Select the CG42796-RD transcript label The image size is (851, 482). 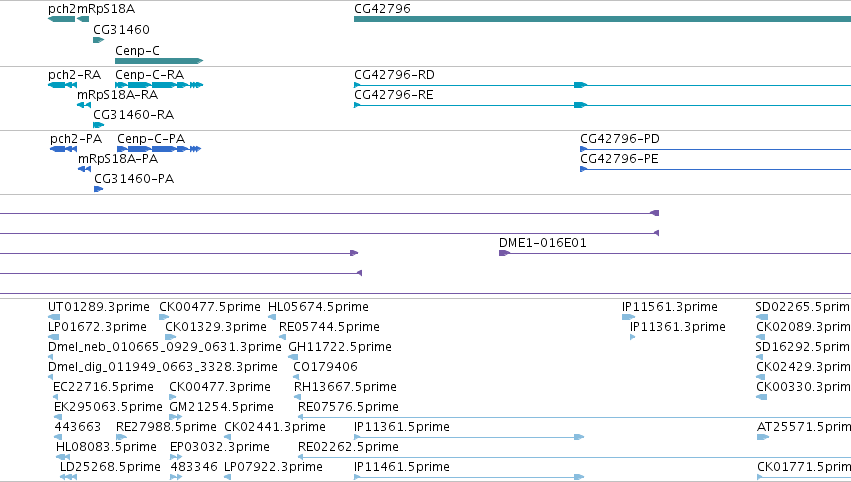[394, 75]
